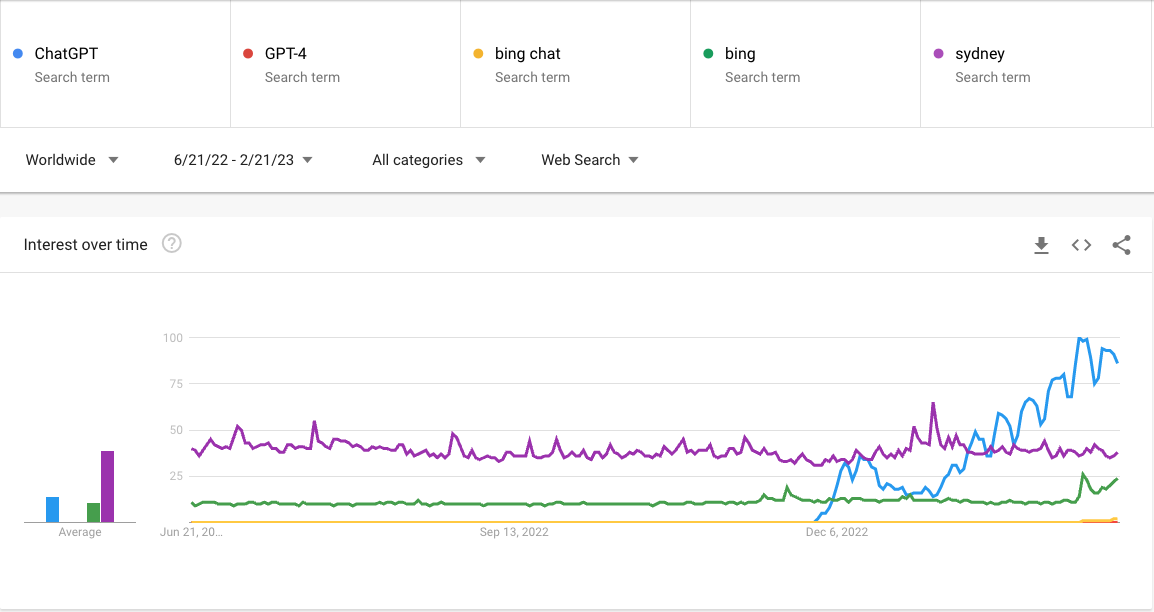Click the purple sydney average bar
1154x612 pixels.
click(x=107, y=486)
